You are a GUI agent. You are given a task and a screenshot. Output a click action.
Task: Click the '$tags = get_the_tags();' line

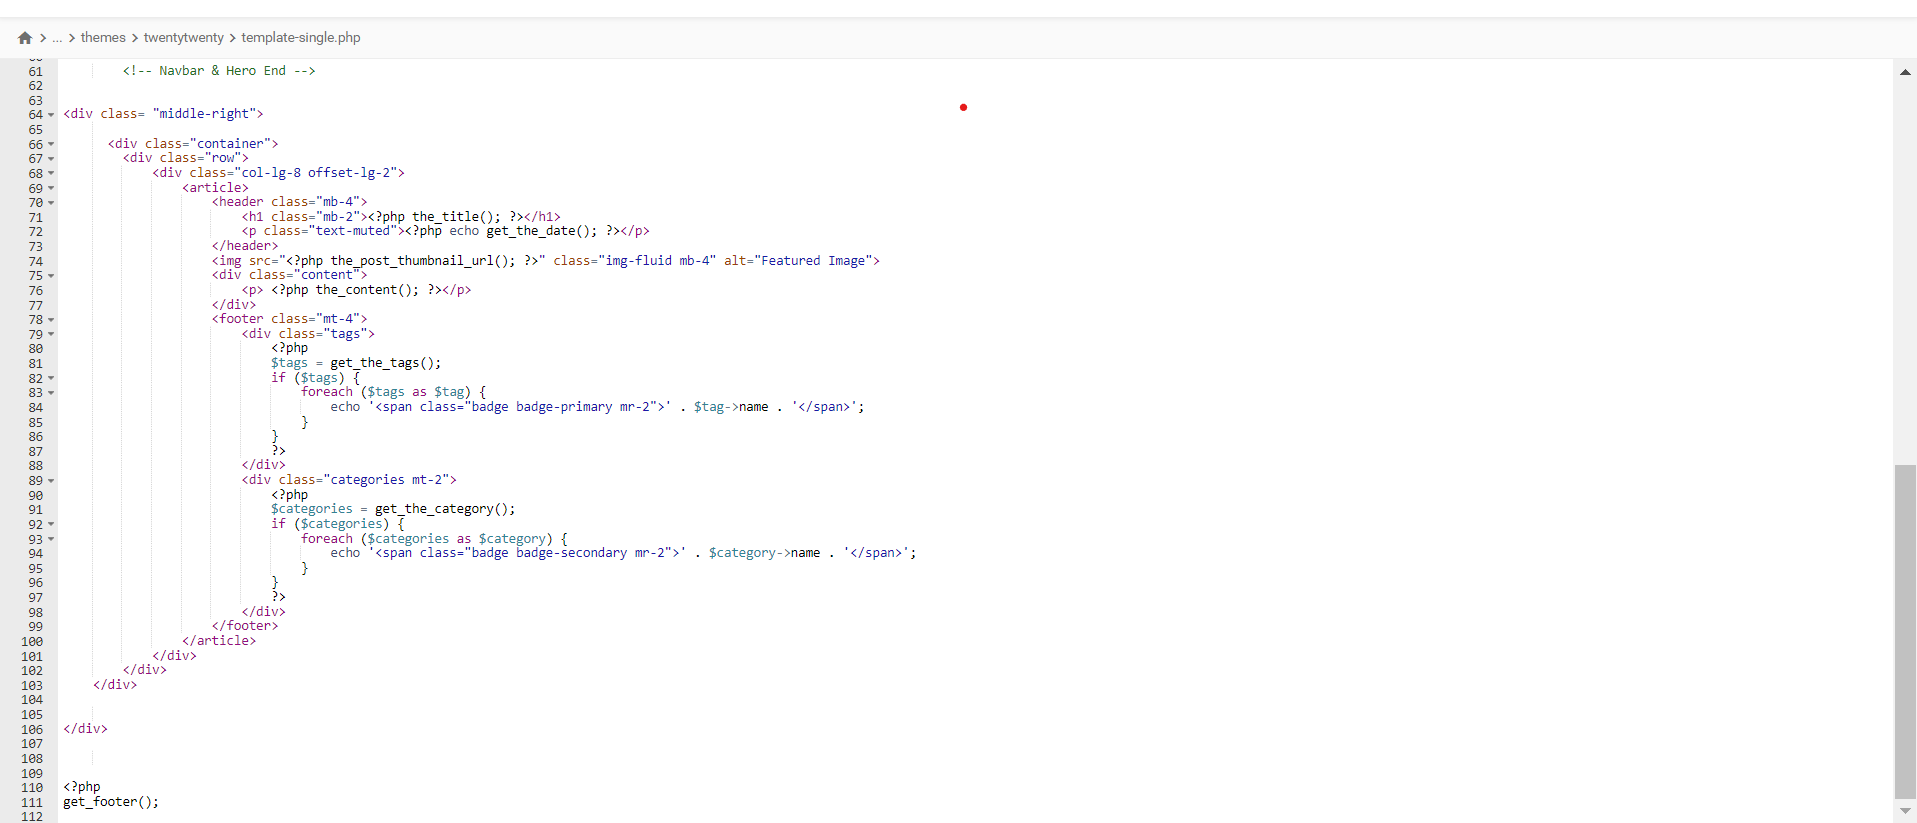[356, 363]
